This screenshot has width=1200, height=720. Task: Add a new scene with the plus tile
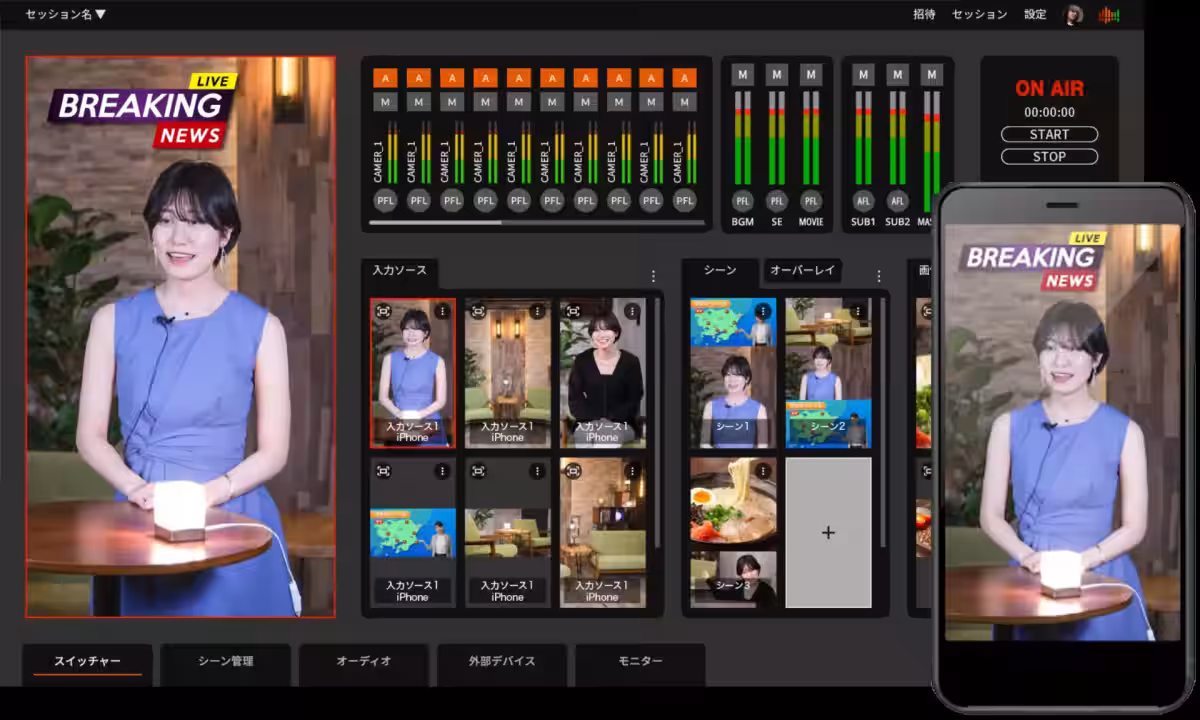click(x=828, y=533)
